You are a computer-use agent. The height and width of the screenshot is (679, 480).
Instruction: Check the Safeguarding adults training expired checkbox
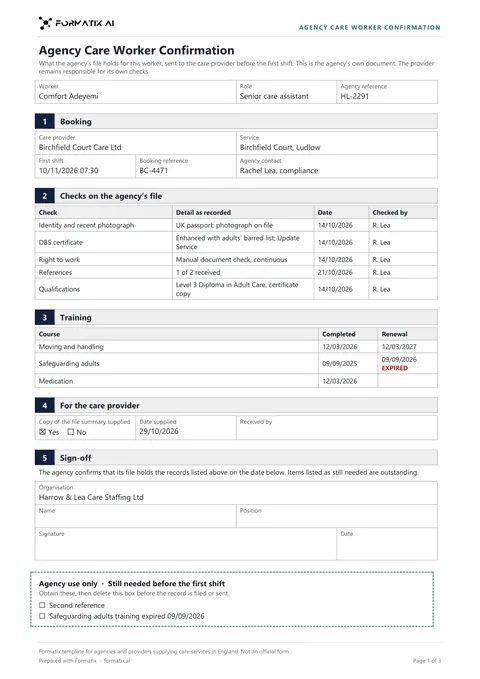pyautogui.click(x=42, y=616)
